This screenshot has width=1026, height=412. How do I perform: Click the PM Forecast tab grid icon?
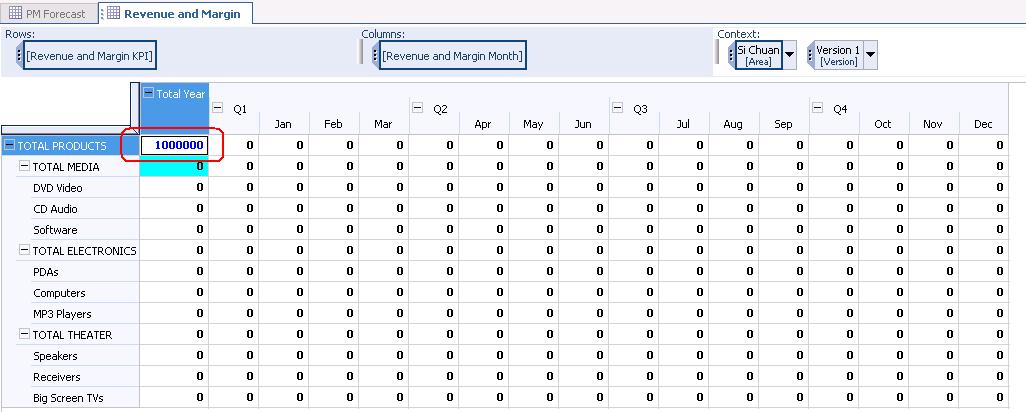click(x=15, y=14)
